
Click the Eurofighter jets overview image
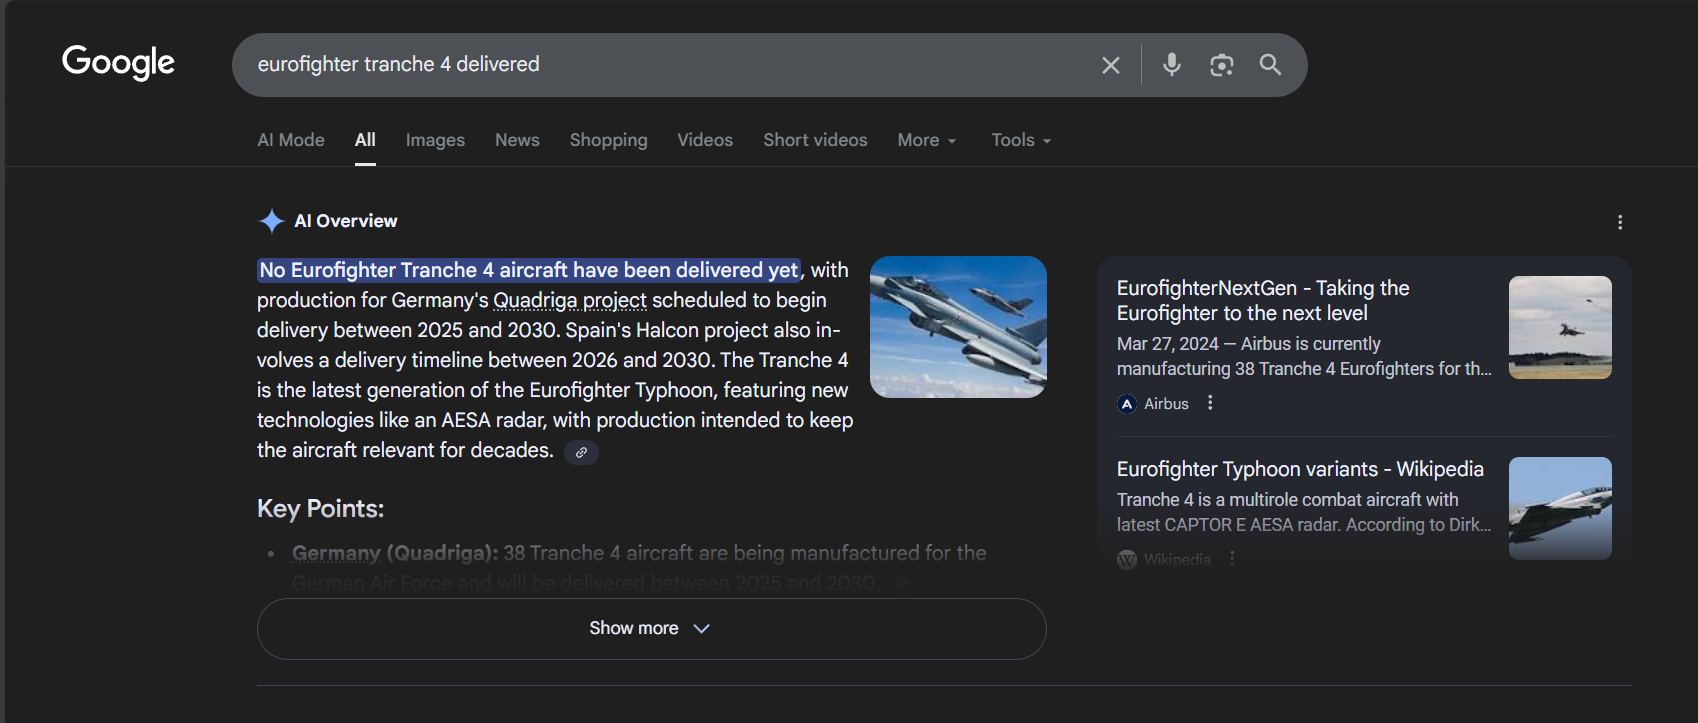(958, 327)
